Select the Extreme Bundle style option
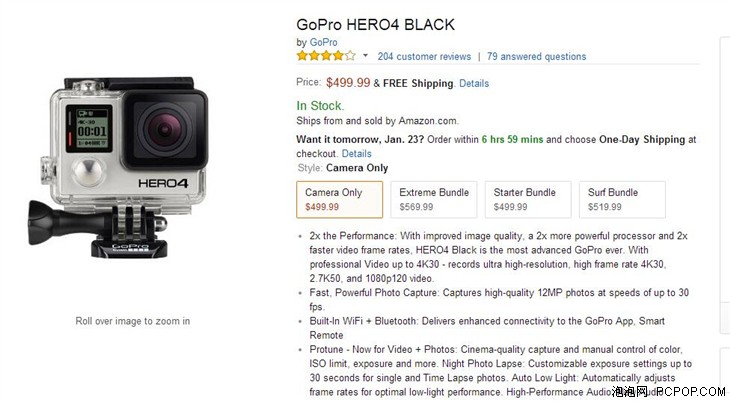730x402 pixels. [434, 199]
